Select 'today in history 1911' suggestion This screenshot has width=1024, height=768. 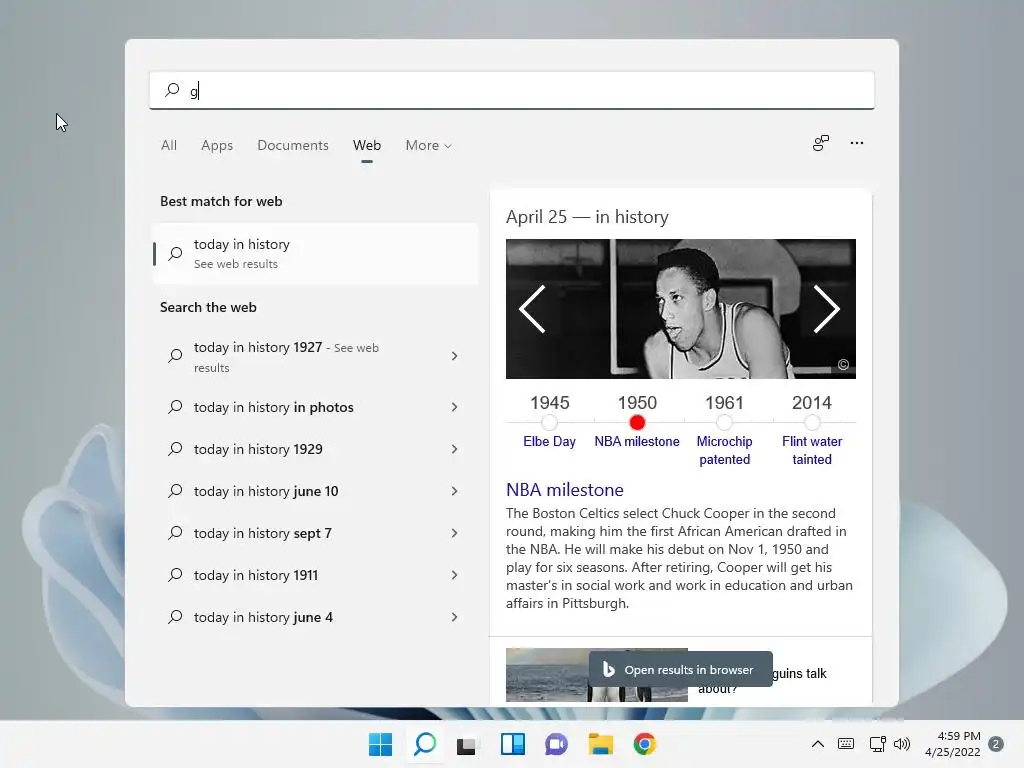coord(315,575)
